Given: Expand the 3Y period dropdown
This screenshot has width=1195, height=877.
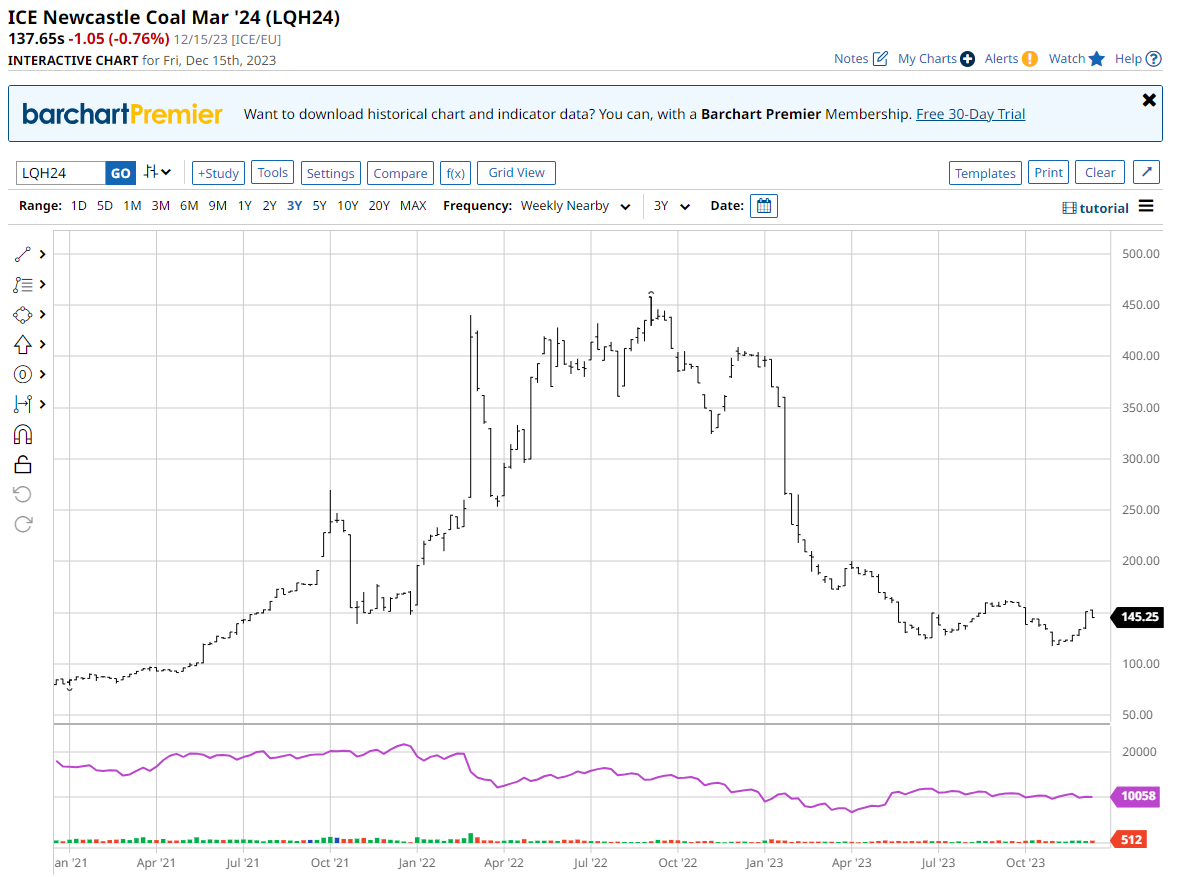Looking at the screenshot, I should [x=672, y=206].
